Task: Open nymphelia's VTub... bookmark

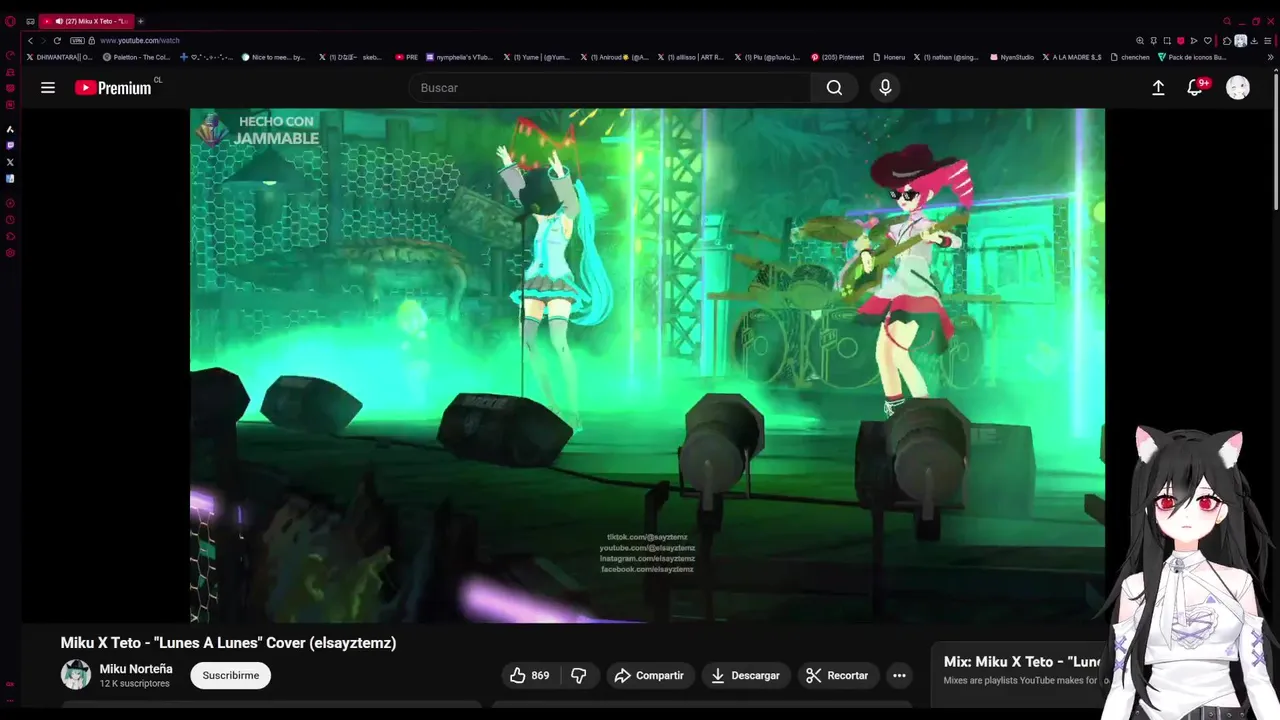Action: [x=460, y=57]
